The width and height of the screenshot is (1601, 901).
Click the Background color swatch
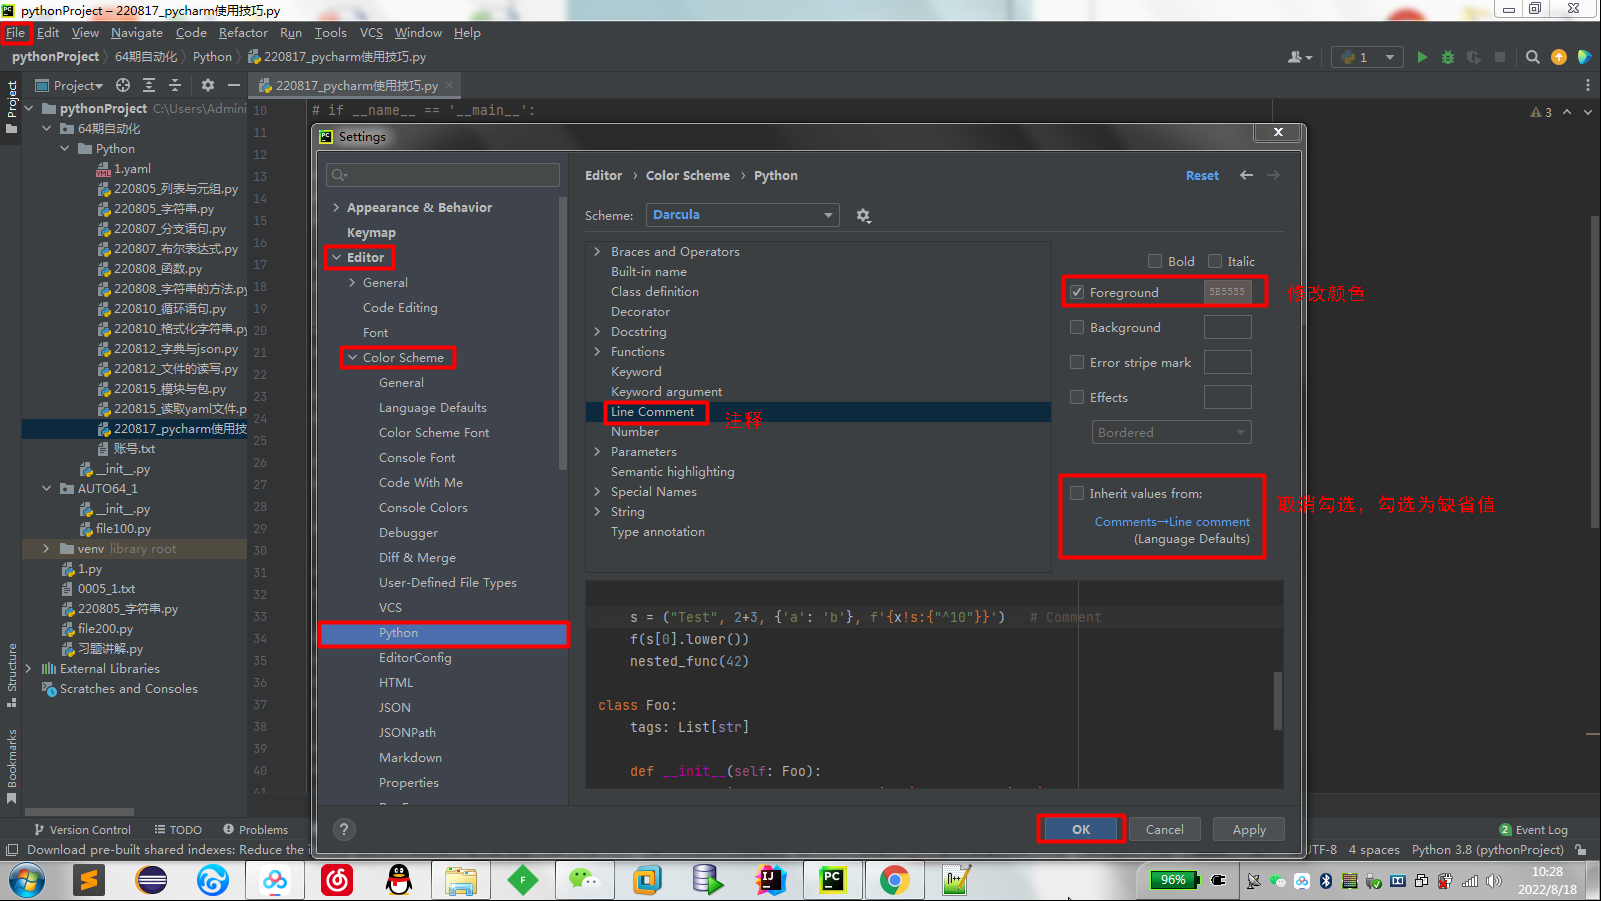(1227, 327)
